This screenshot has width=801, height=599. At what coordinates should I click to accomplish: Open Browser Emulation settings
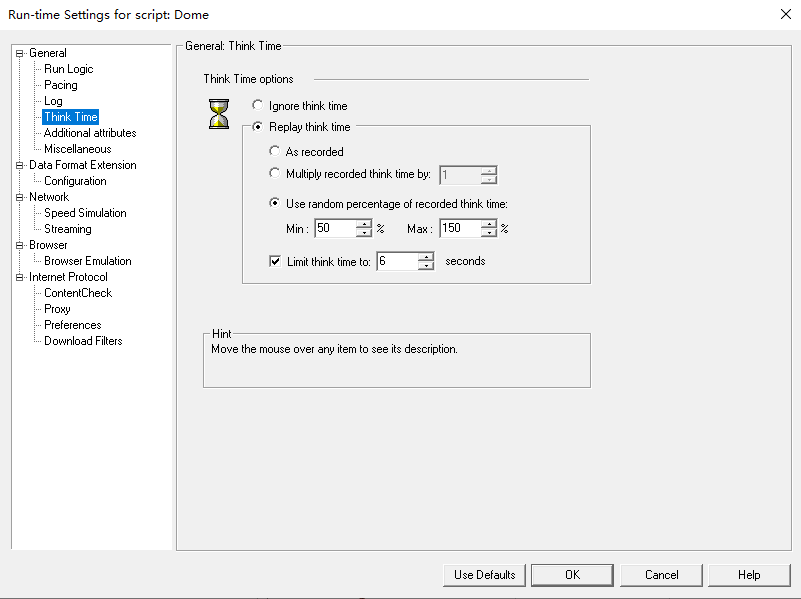point(88,260)
